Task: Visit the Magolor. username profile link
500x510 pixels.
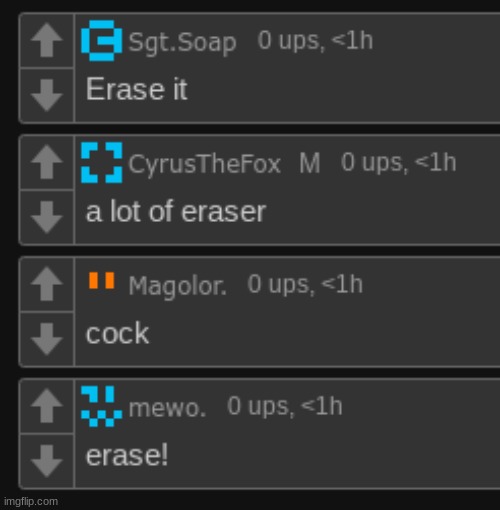Action: (x=177, y=286)
